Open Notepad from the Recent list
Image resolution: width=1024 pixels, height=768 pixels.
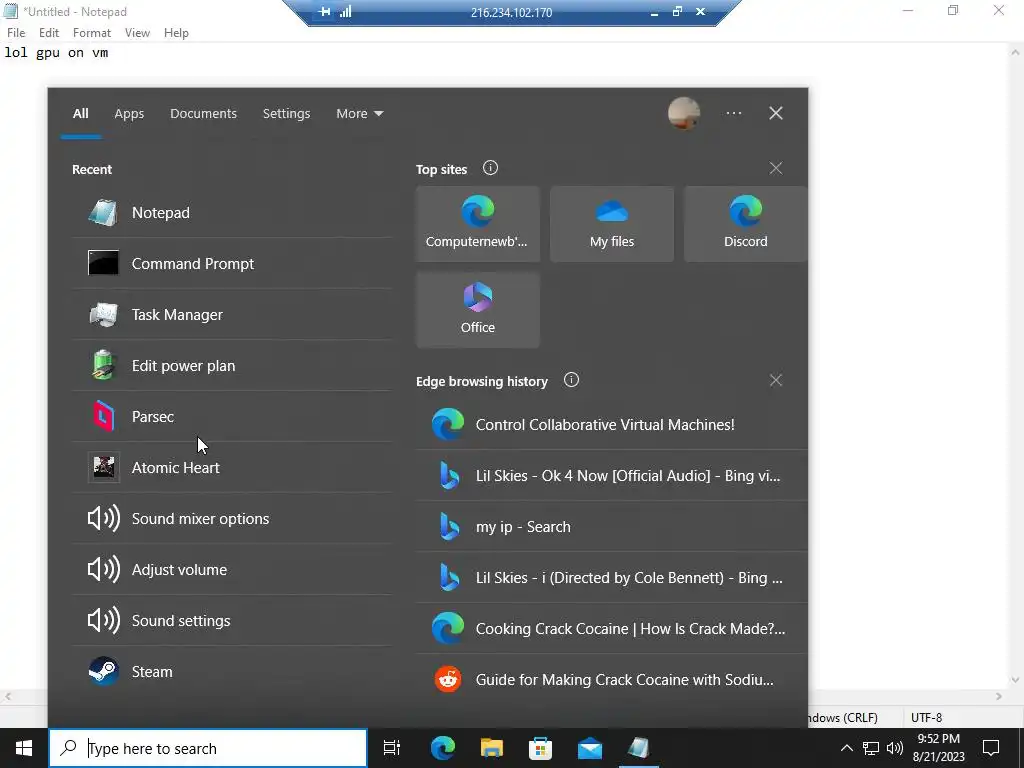(232, 213)
